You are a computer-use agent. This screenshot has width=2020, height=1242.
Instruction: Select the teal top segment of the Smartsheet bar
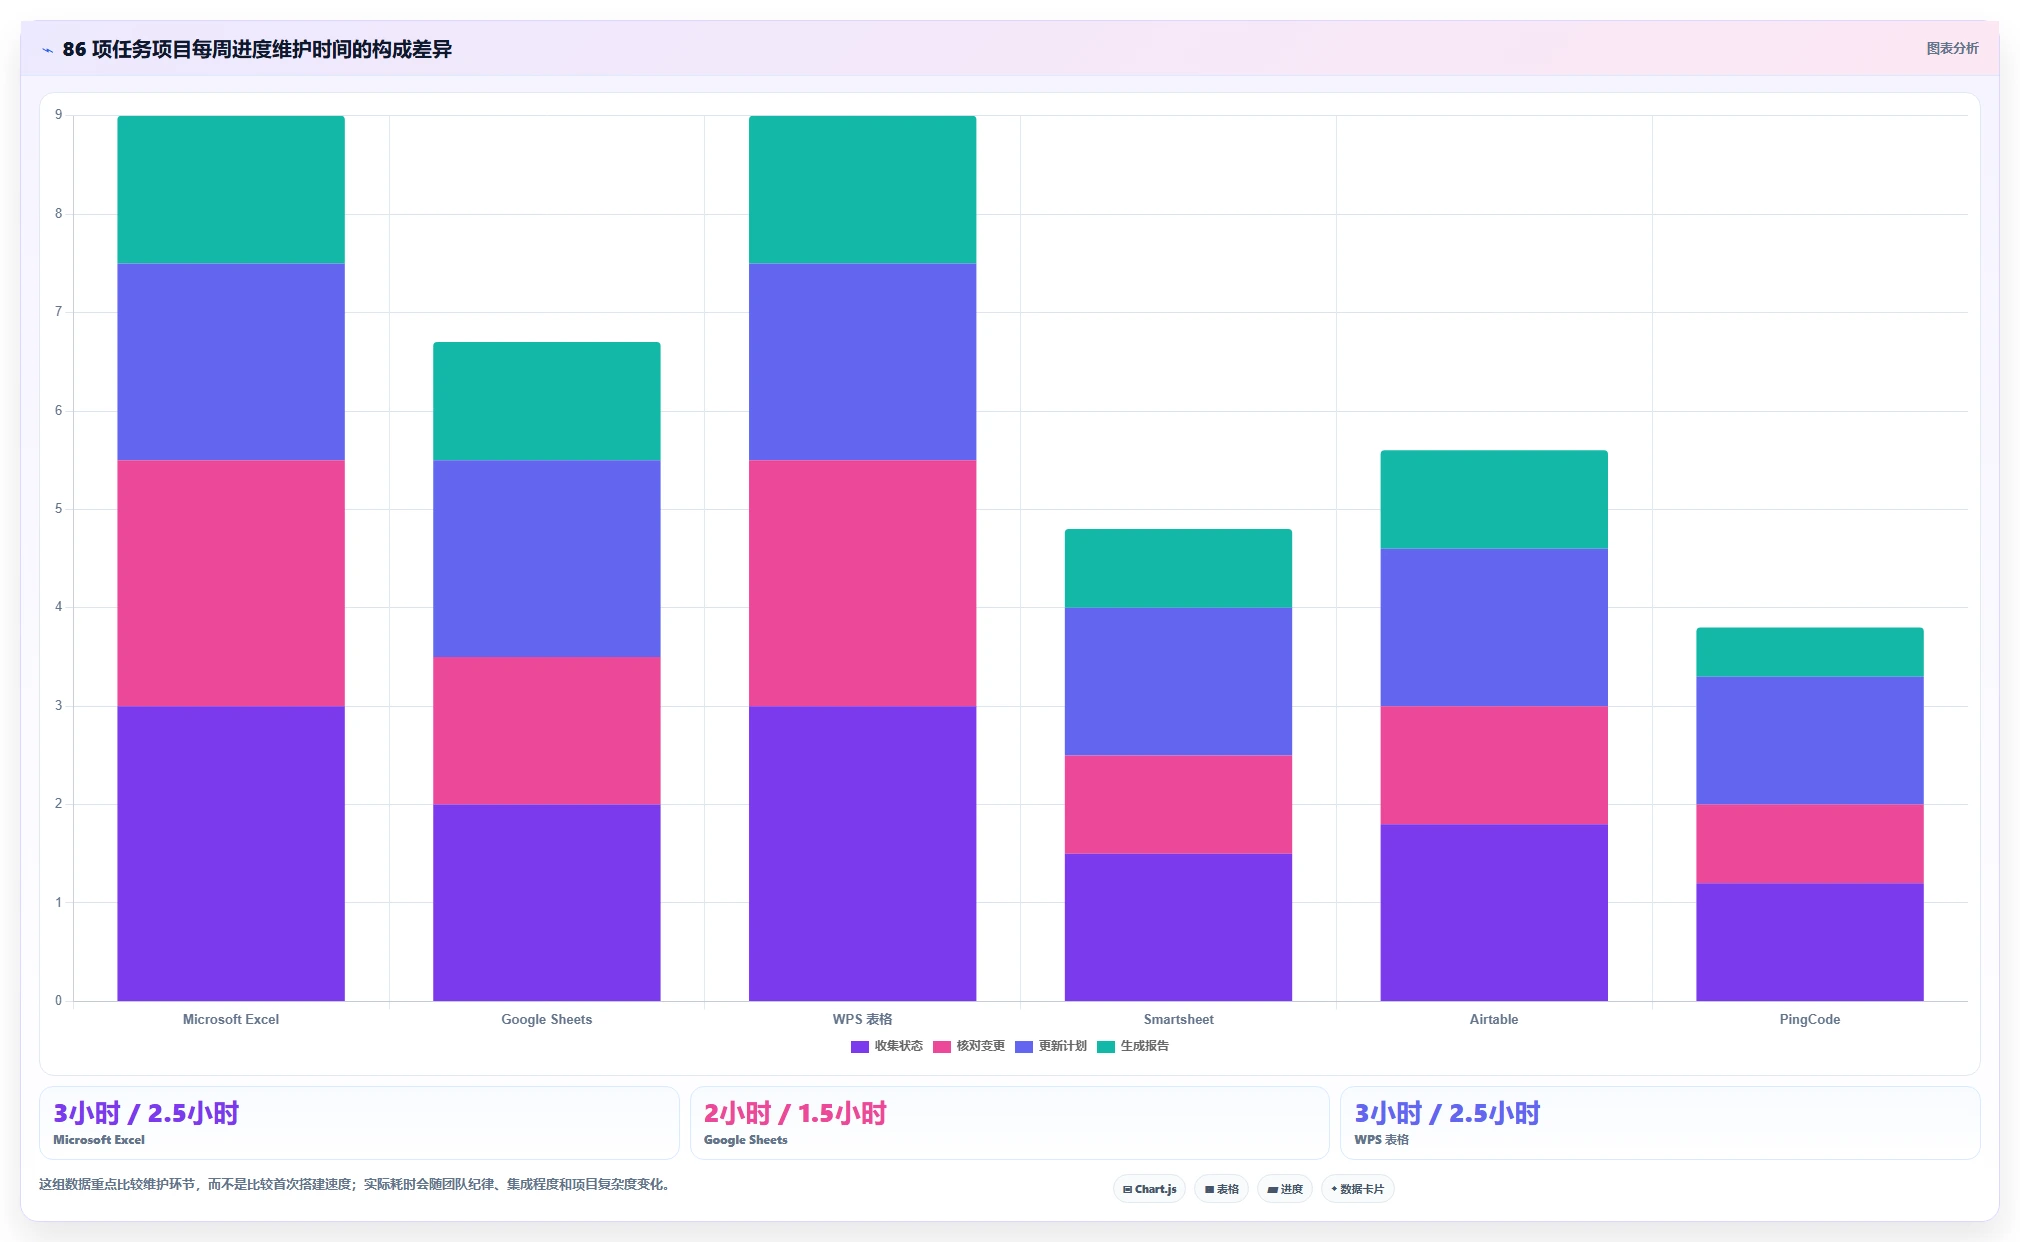click(x=1178, y=568)
